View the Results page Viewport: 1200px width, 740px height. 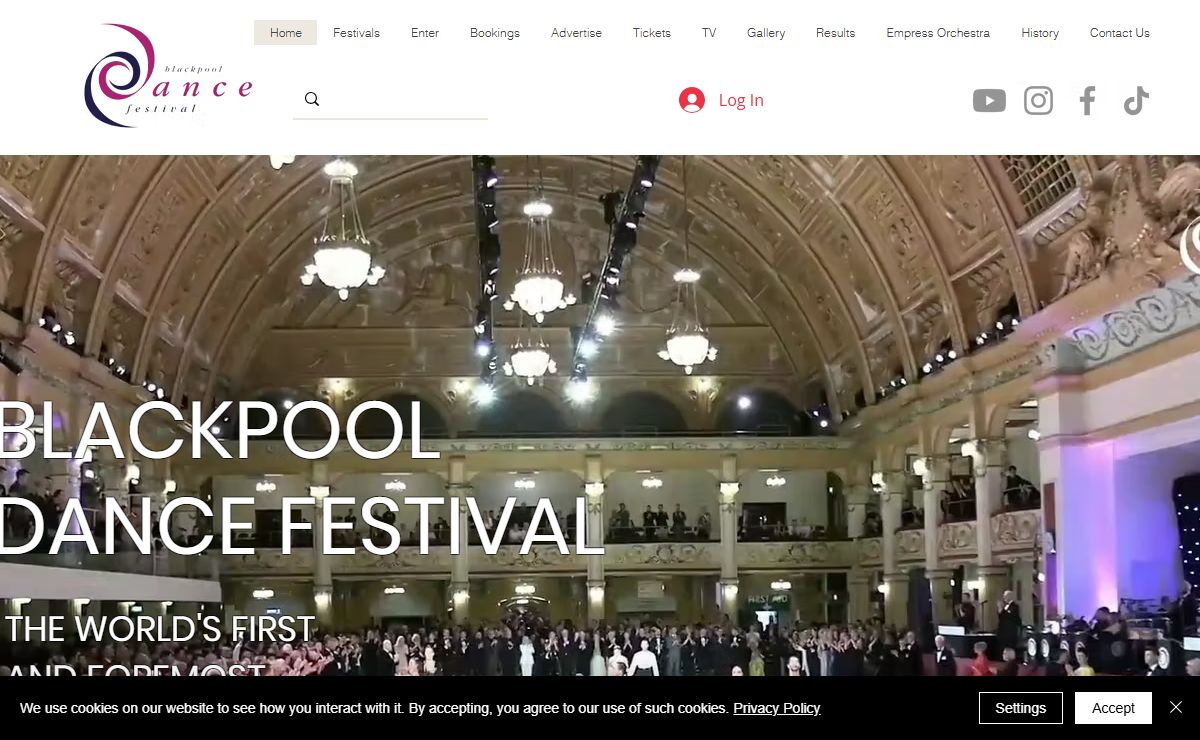[x=835, y=33]
